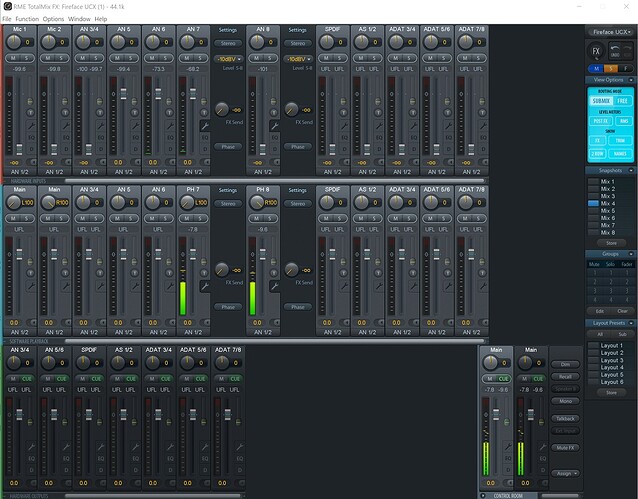
Task: Toggle Stereo in the AN 7 settings panel
Action: point(228,43)
